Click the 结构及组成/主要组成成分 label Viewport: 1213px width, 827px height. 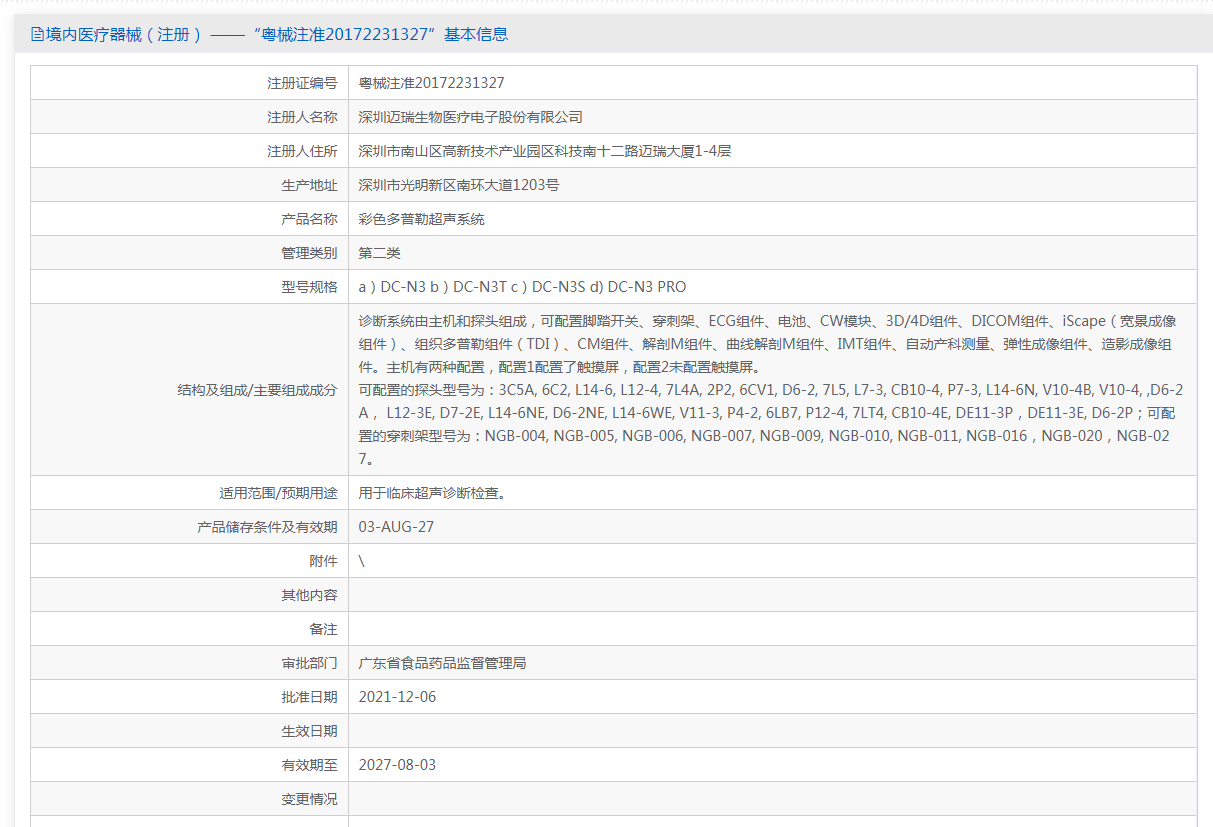point(257,390)
